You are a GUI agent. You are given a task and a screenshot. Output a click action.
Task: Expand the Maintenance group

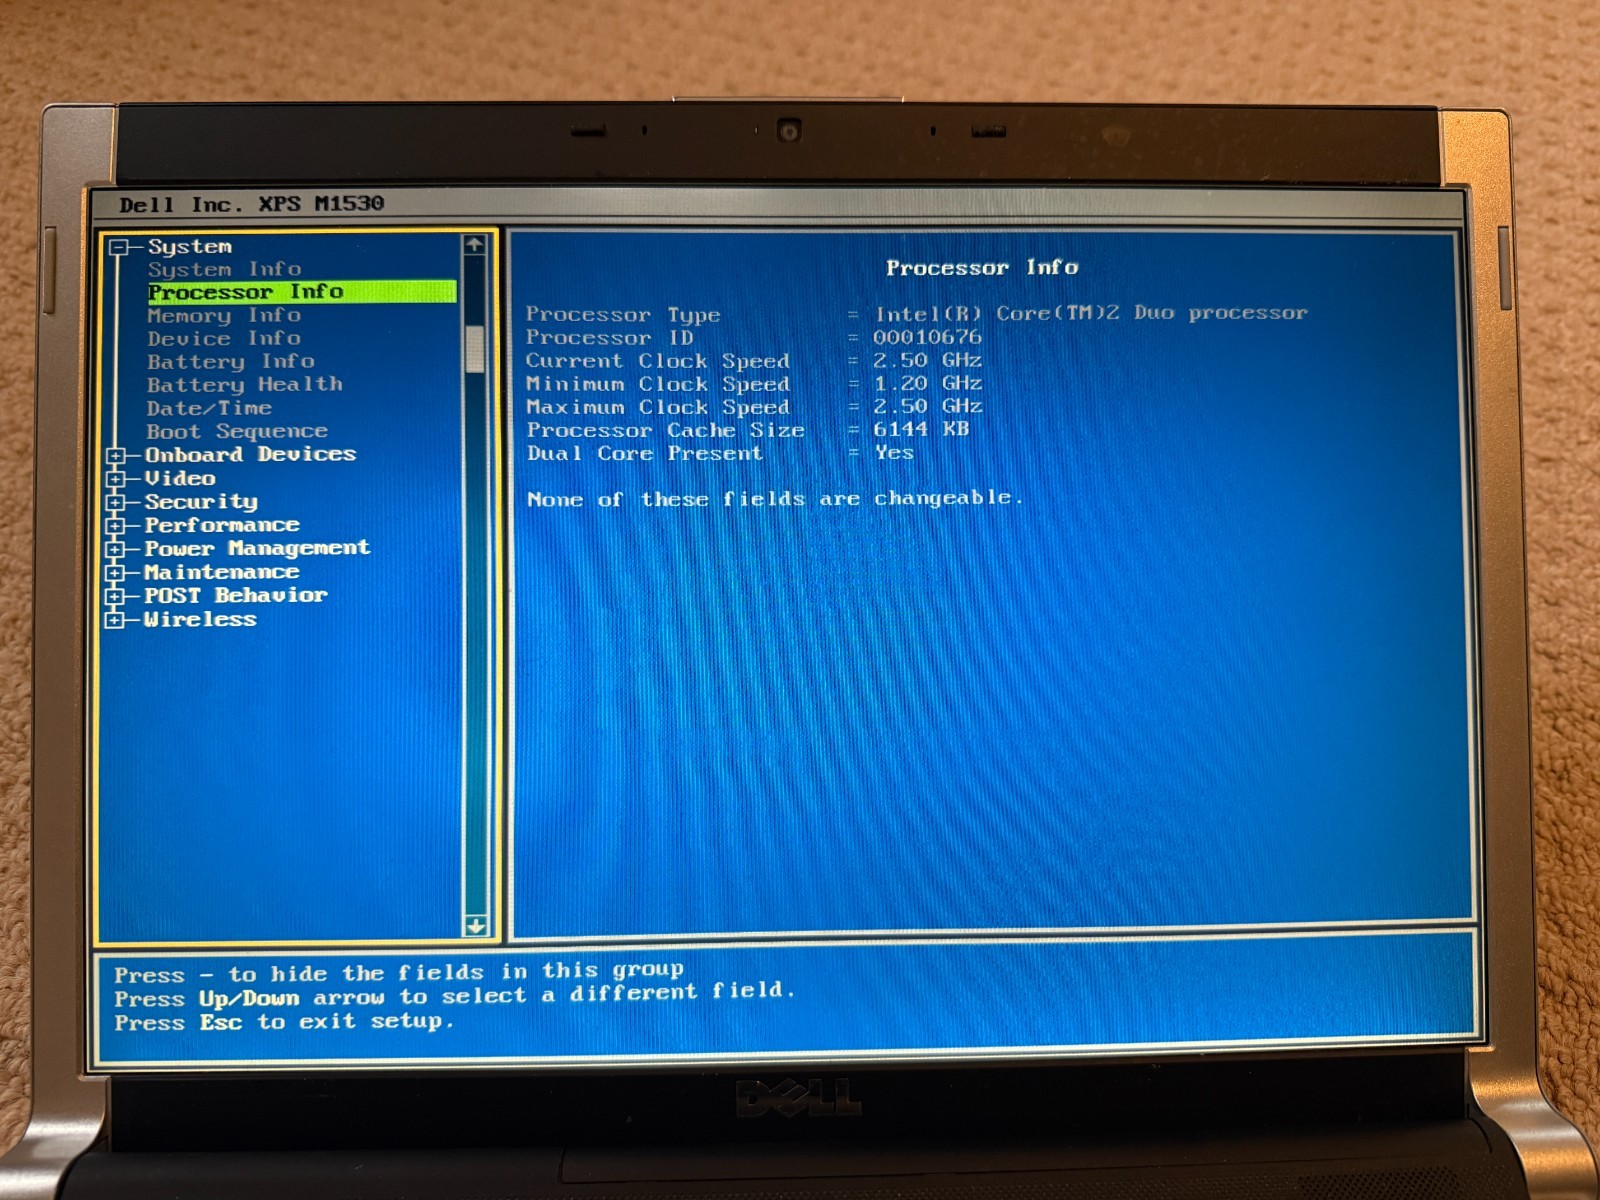[116, 573]
